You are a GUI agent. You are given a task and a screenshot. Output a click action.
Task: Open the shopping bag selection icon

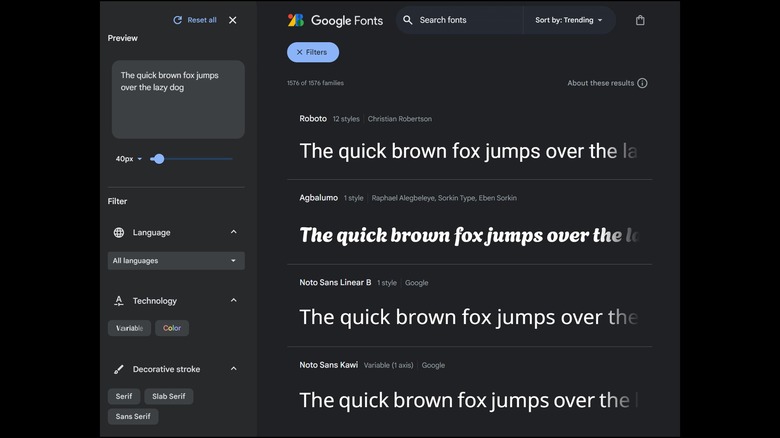point(640,20)
